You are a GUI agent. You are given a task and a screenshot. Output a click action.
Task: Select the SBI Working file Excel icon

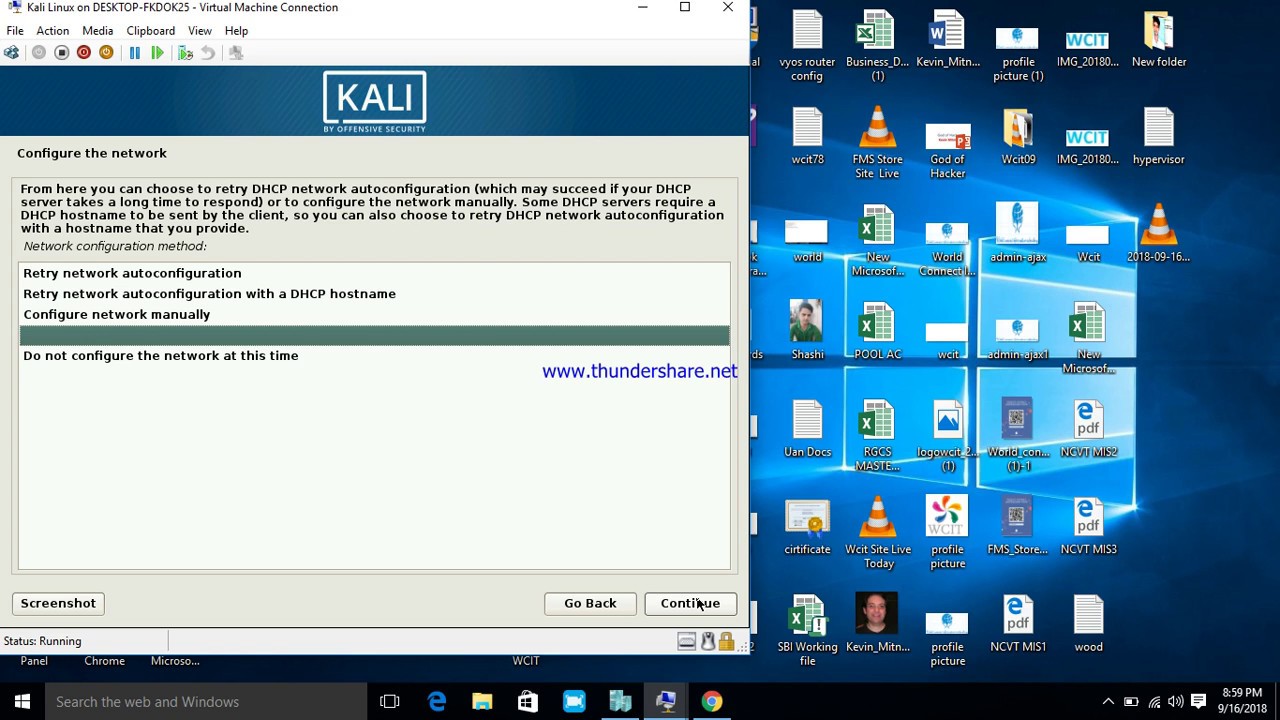pyautogui.click(x=807, y=631)
